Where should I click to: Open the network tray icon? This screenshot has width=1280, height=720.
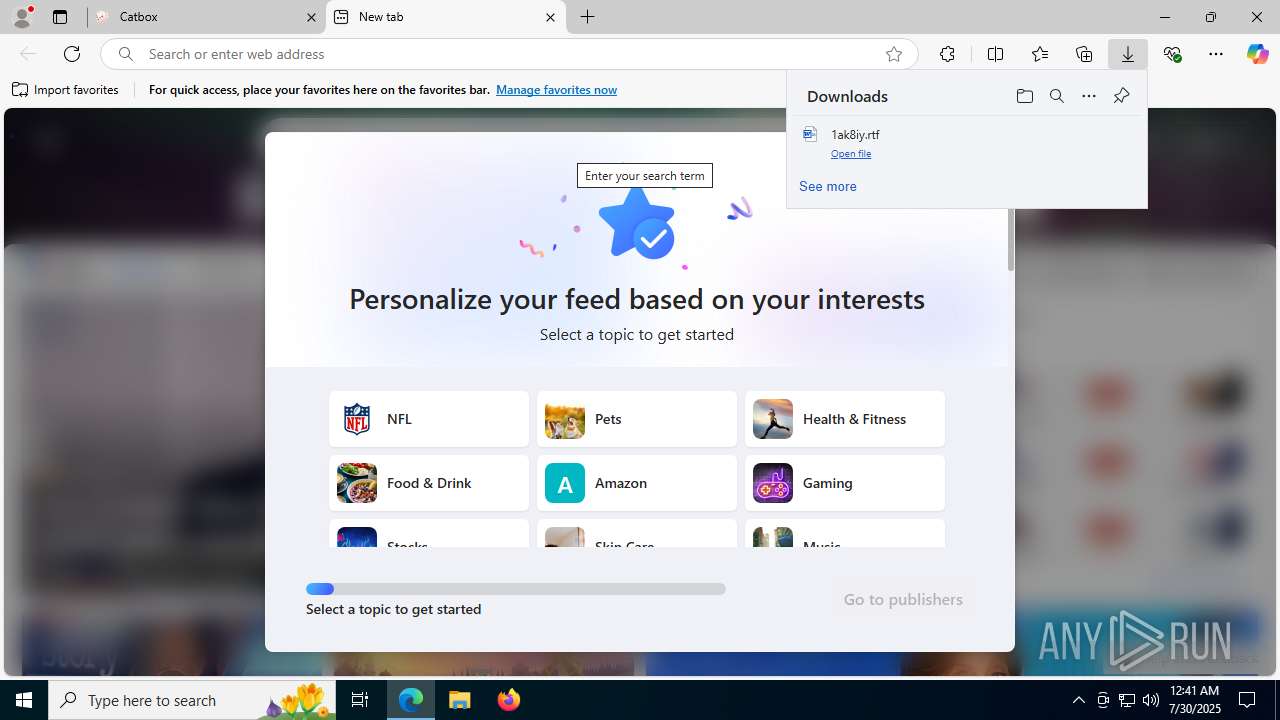click(x=1127, y=700)
